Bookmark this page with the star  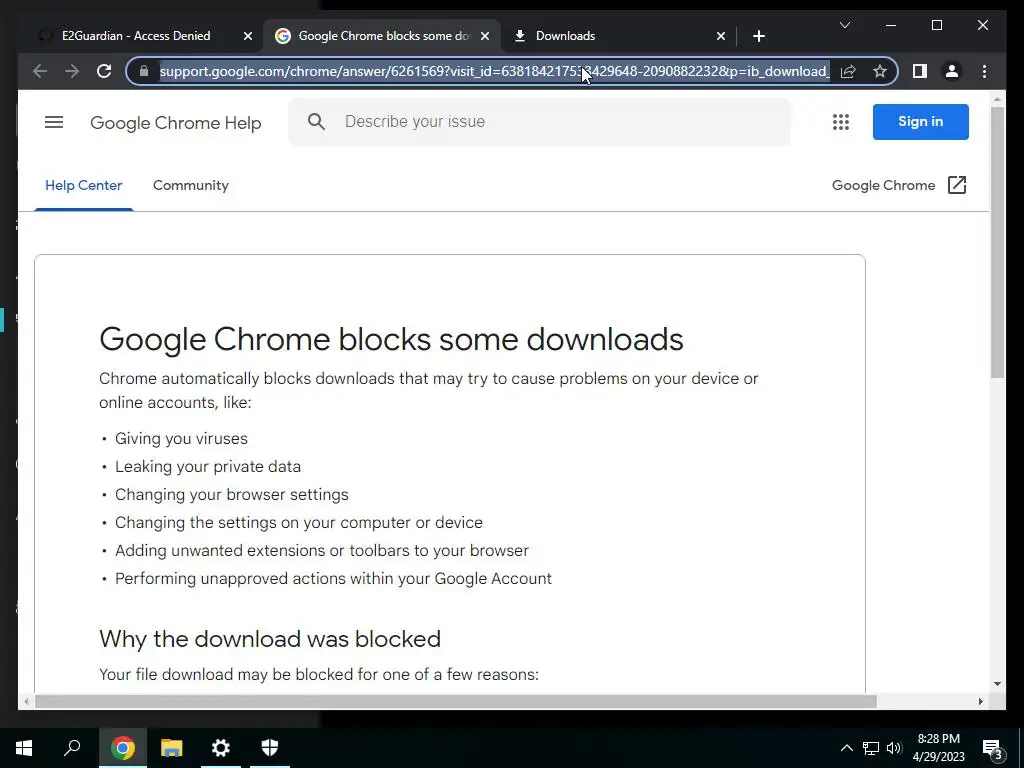880,71
